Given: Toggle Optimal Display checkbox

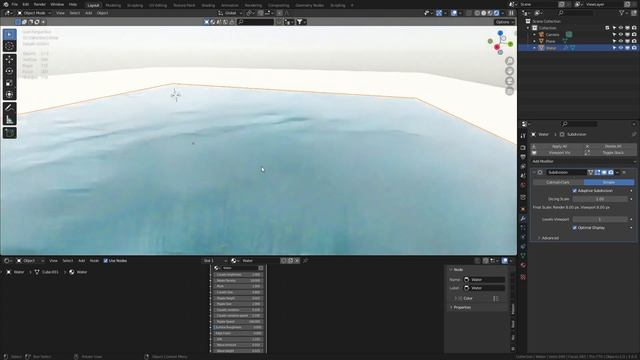Looking at the screenshot, I should [x=575, y=228].
